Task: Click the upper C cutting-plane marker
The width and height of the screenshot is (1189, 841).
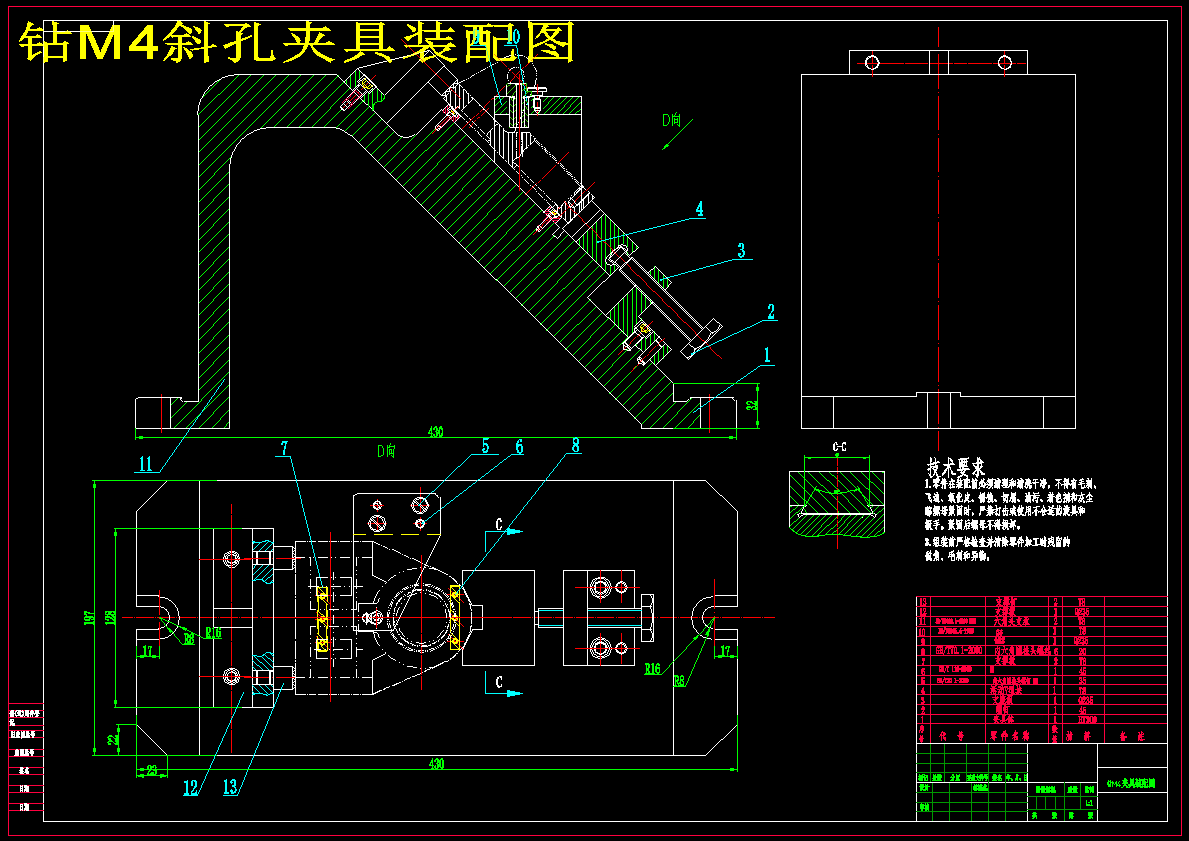Action: tap(498, 525)
